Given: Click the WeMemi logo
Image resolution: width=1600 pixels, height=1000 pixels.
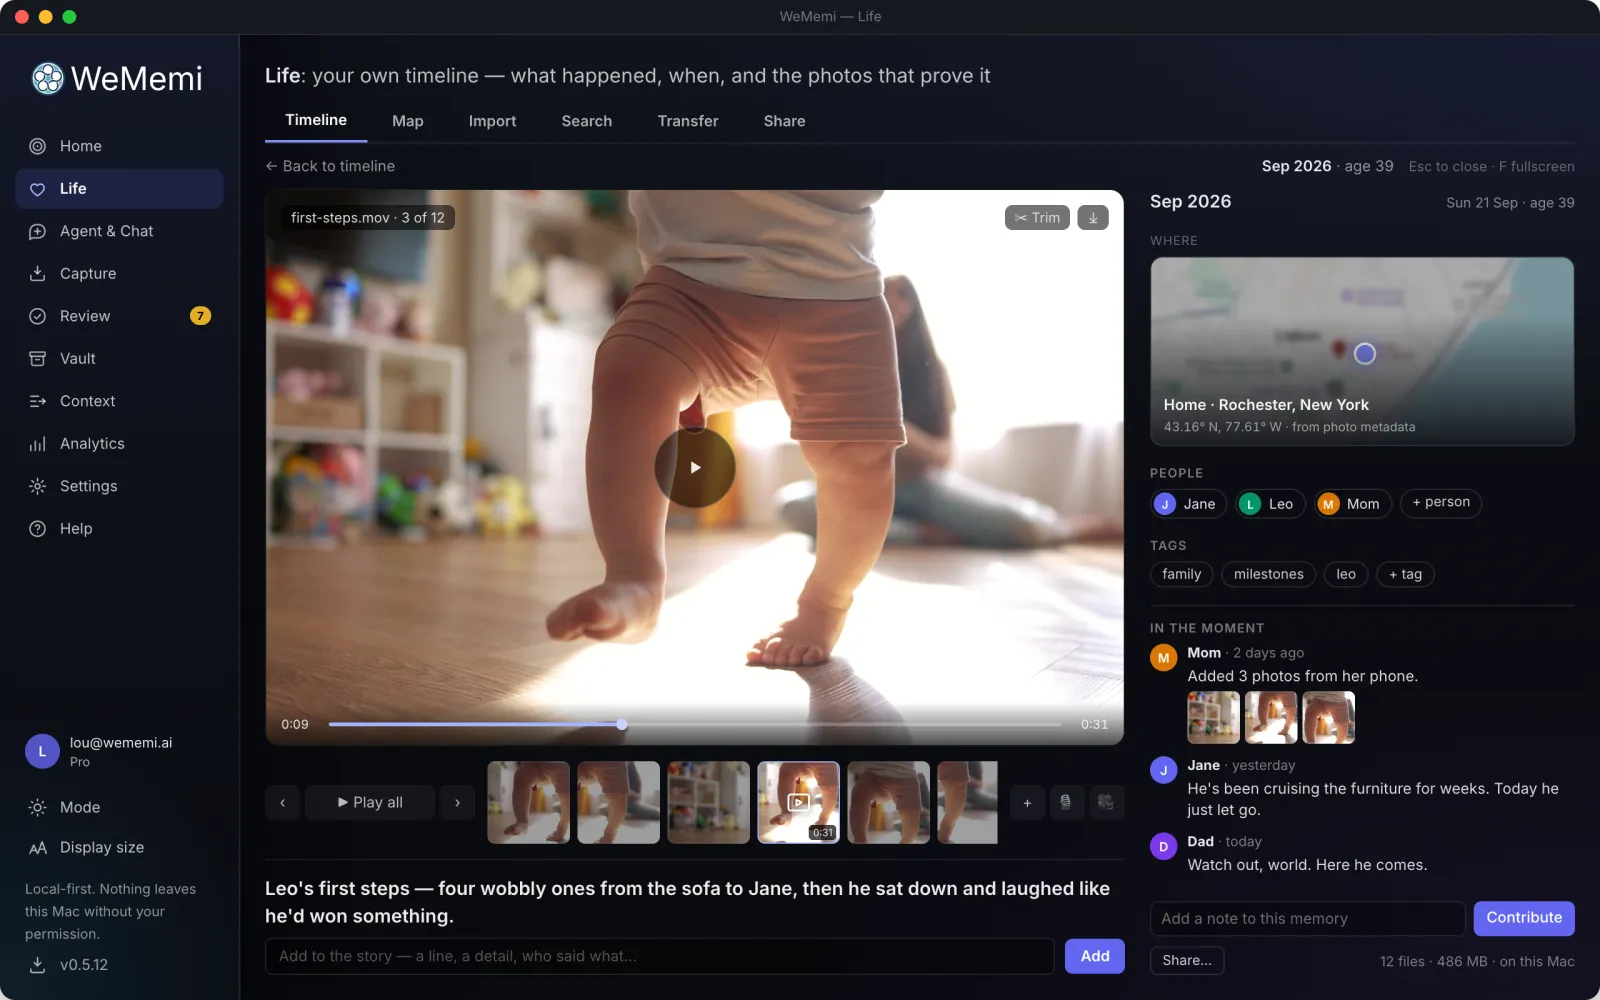Looking at the screenshot, I should click(117, 78).
